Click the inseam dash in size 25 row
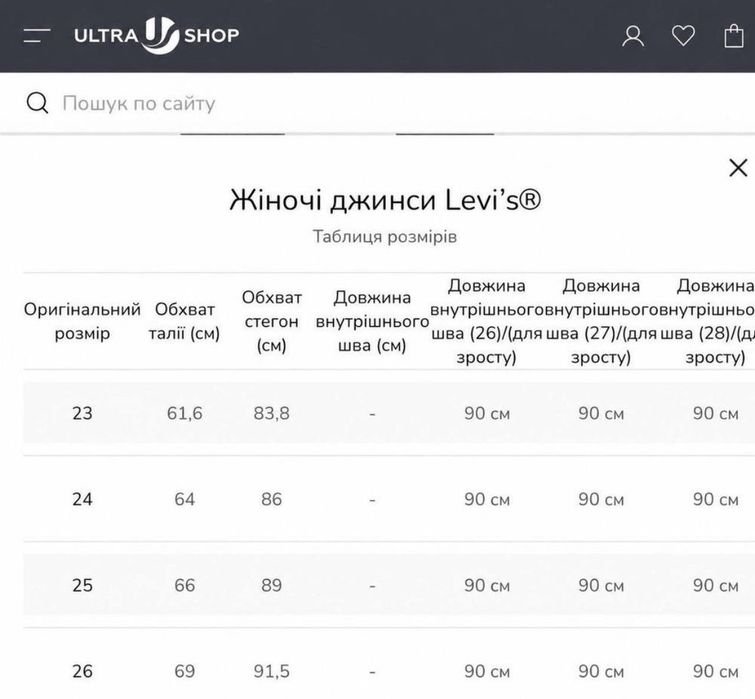 point(372,586)
